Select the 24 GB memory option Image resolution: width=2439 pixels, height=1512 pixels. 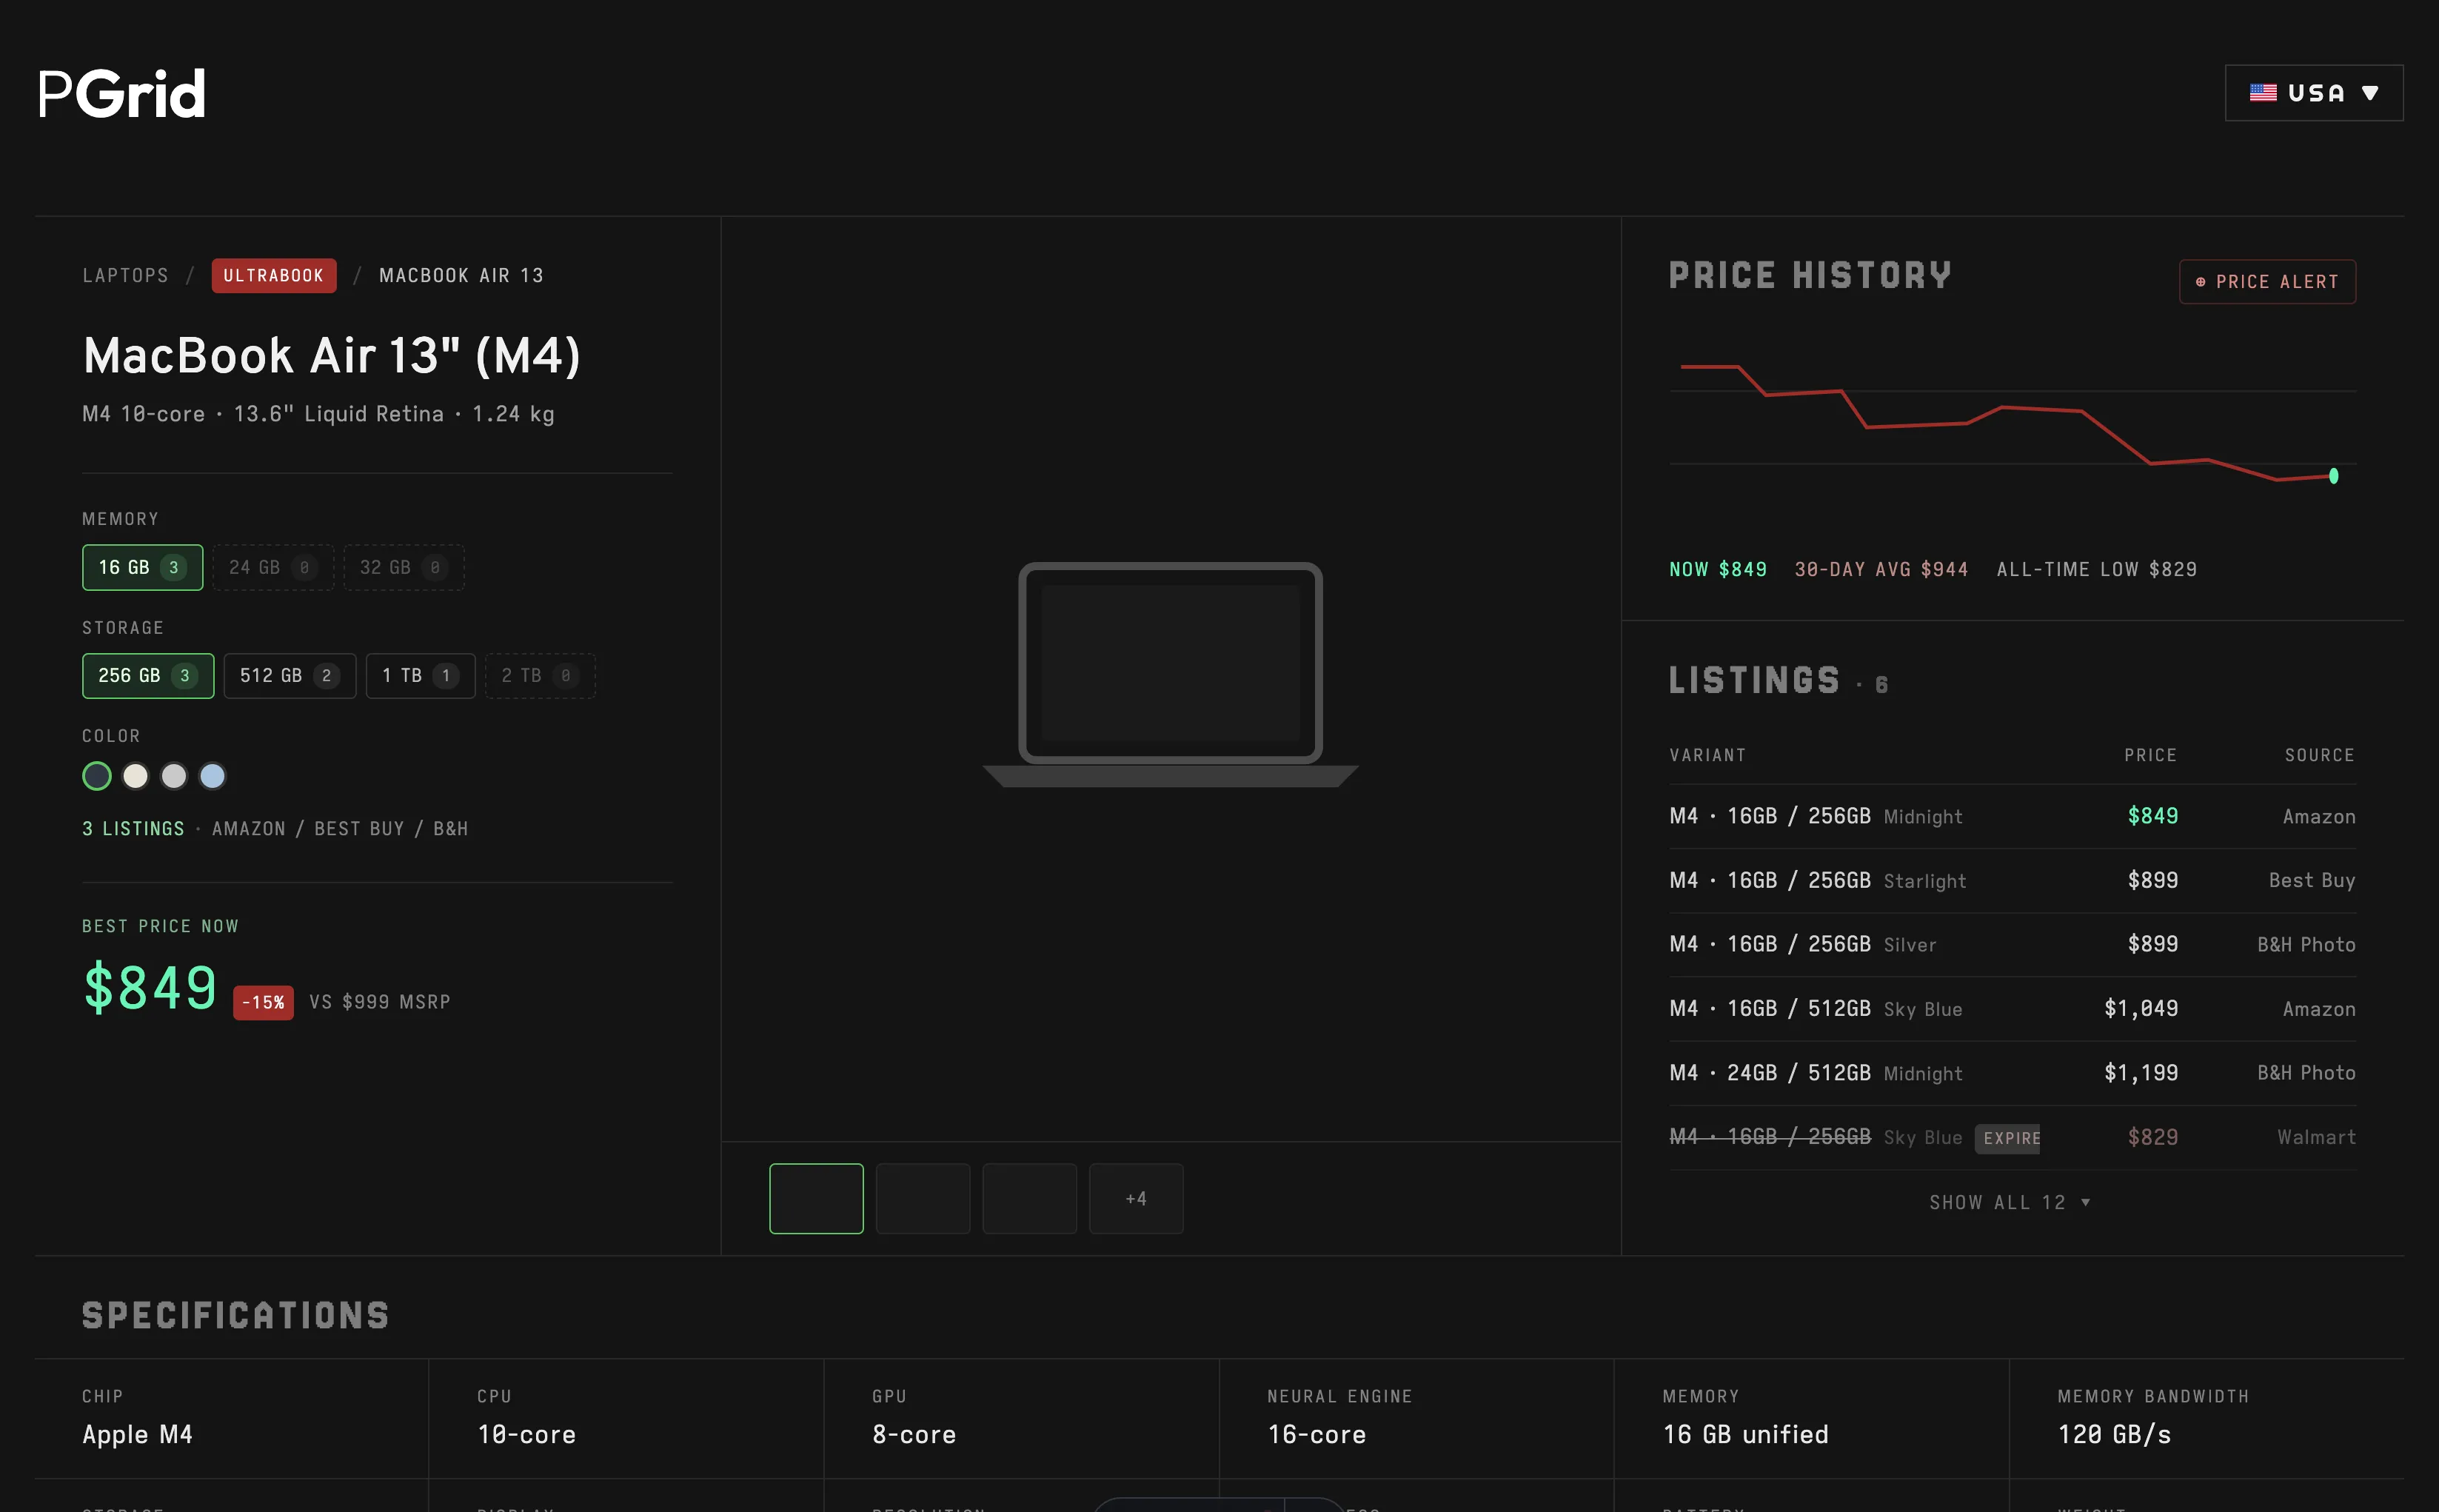(273, 567)
